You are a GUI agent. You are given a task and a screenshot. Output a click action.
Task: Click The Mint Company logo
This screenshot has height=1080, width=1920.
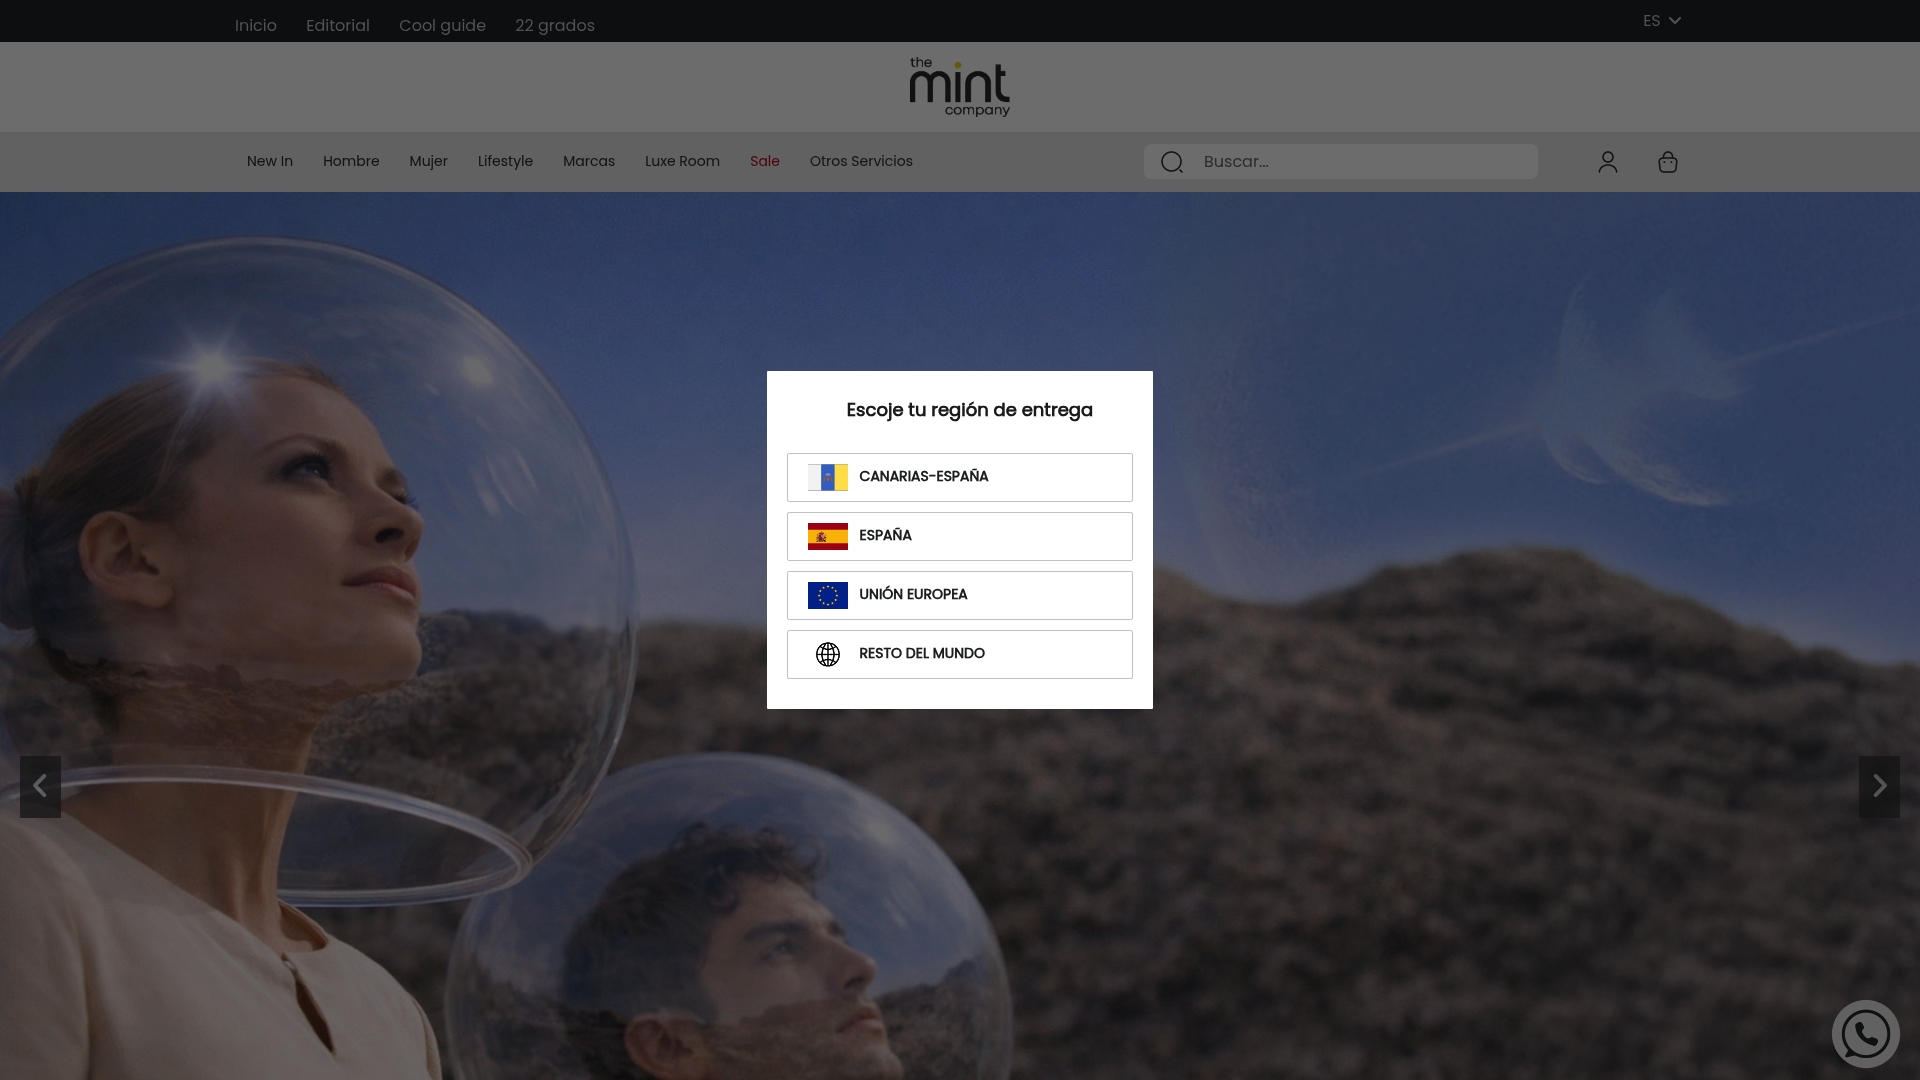click(959, 87)
